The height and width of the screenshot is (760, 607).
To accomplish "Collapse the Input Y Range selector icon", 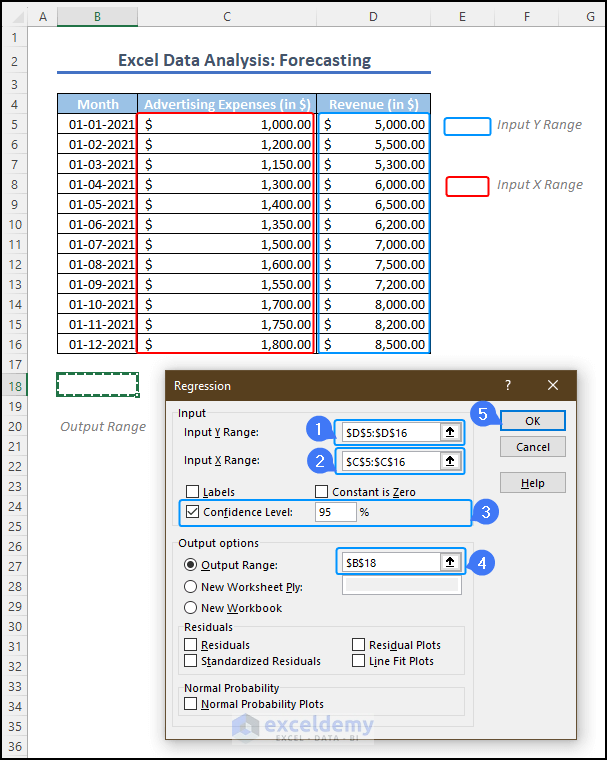I will coord(450,432).
